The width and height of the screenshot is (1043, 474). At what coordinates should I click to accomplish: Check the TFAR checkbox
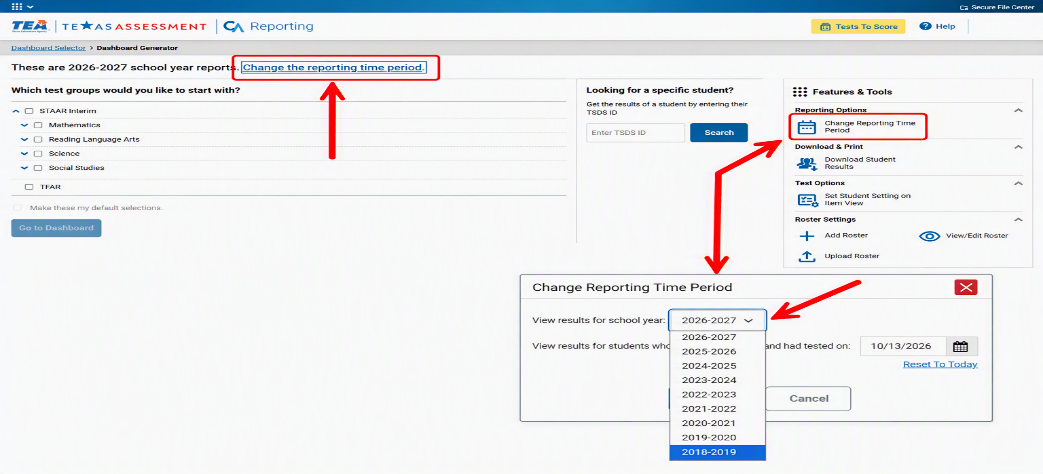tap(29, 187)
